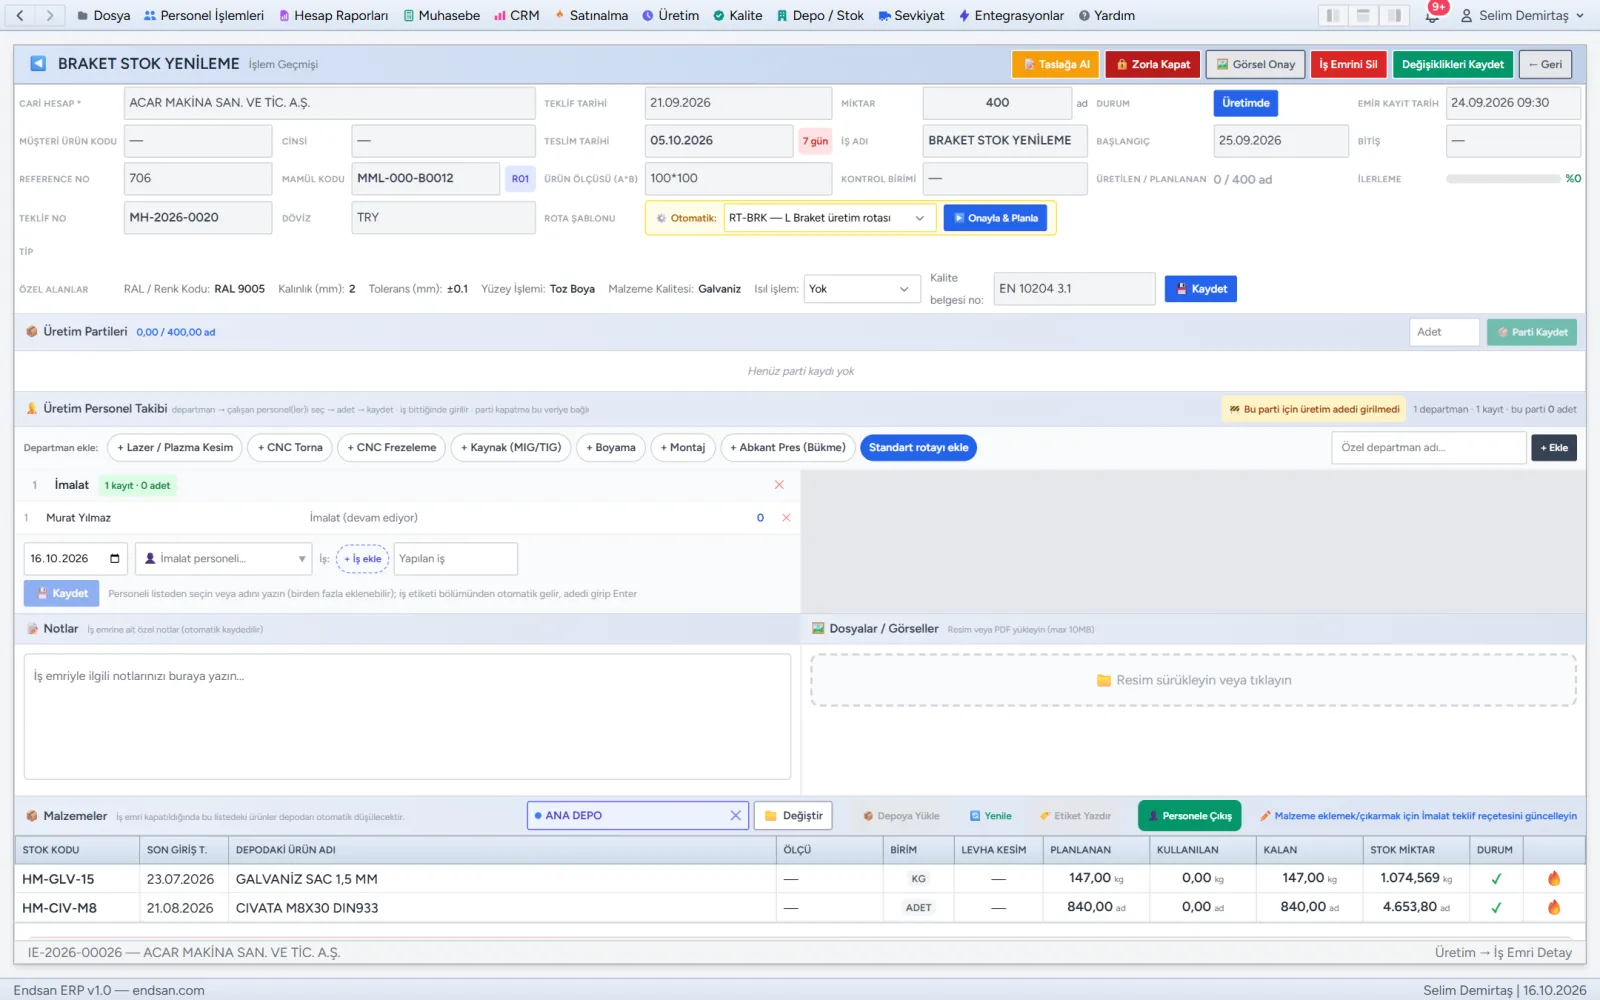Viewport: 1600px width, 1000px height.
Task: Click the Özel departman adı input field
Action: pos(1428,448)
